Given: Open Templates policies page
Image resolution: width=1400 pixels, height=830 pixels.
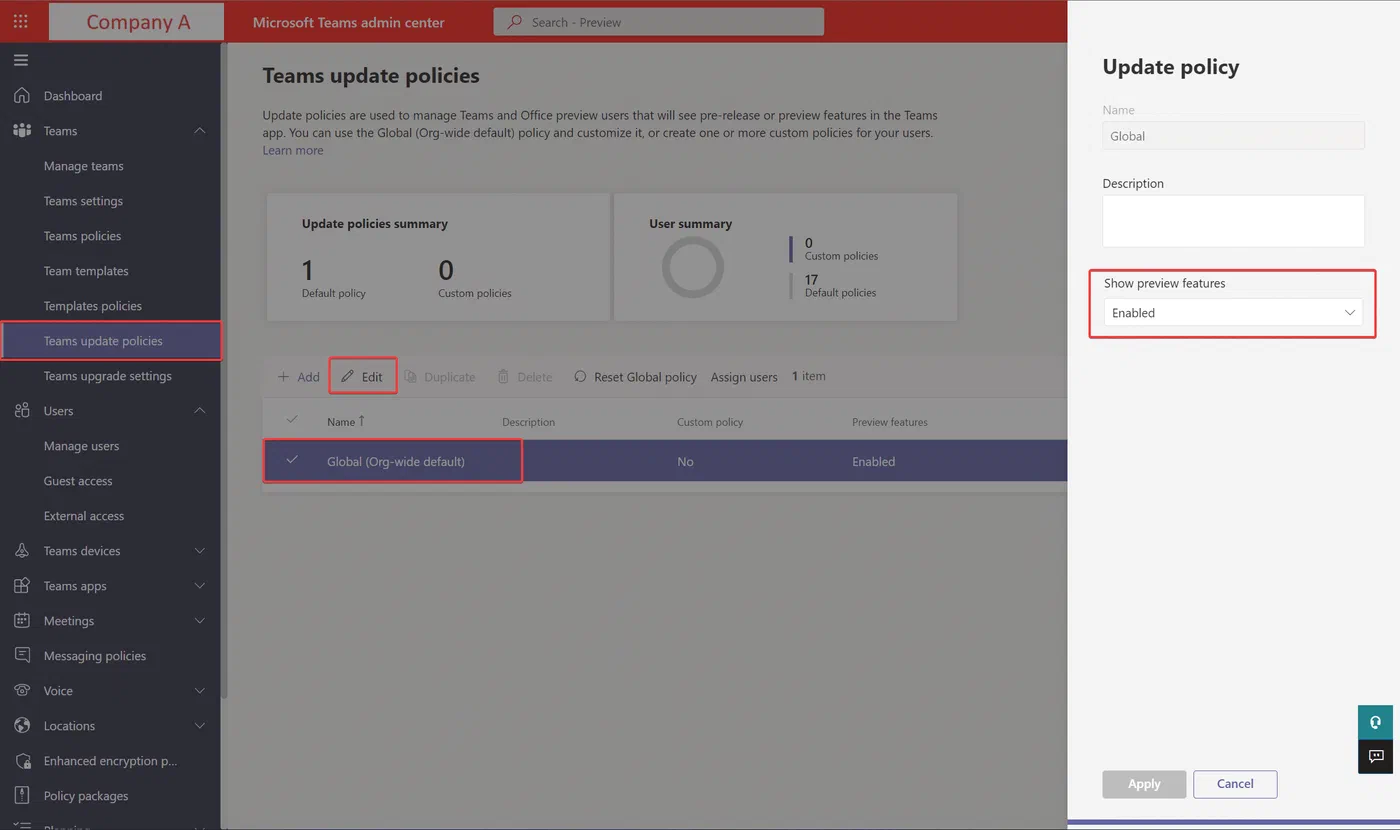Looking at the screenshot, I should 93,306.
